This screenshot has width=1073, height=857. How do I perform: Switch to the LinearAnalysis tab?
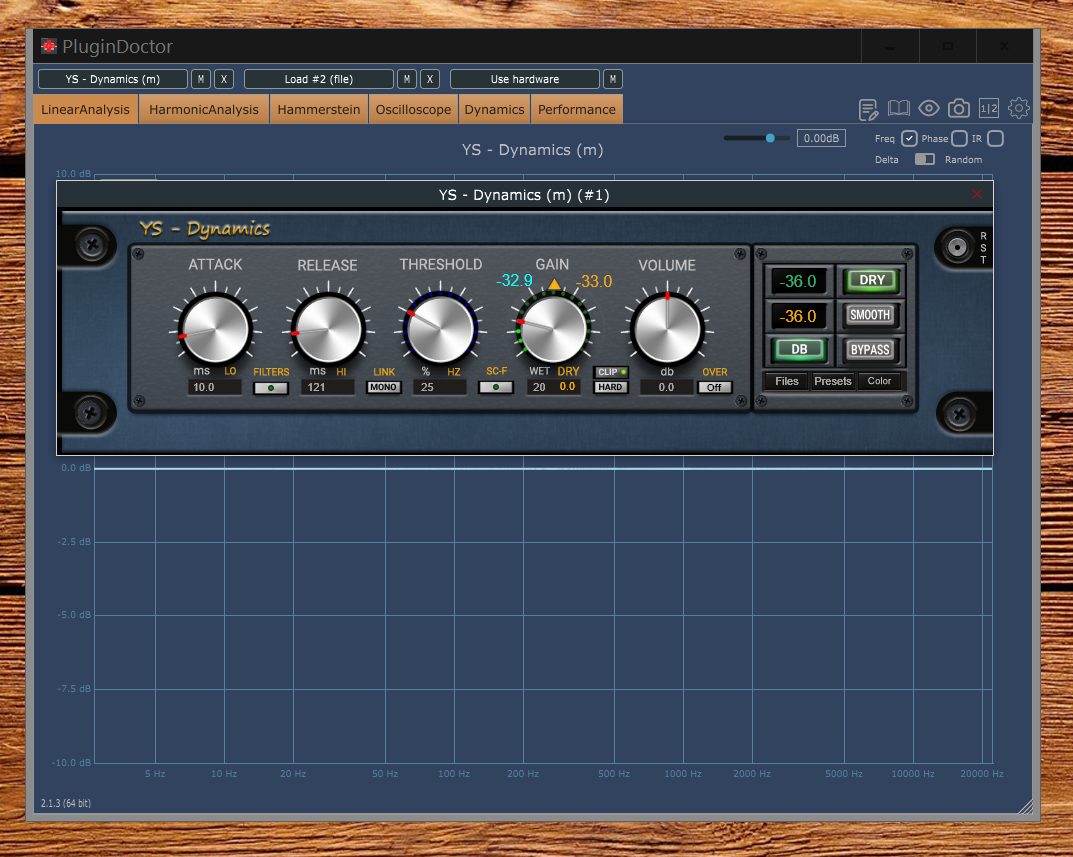86,110
